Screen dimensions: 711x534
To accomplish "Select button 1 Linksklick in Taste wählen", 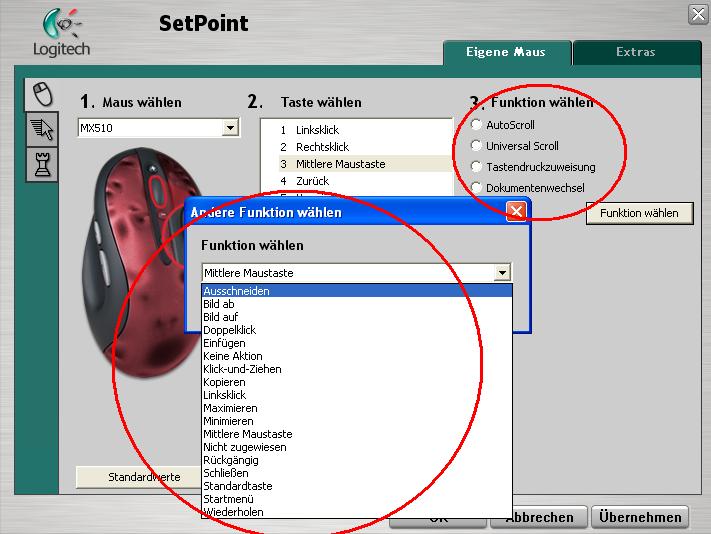I will [365, 130].
